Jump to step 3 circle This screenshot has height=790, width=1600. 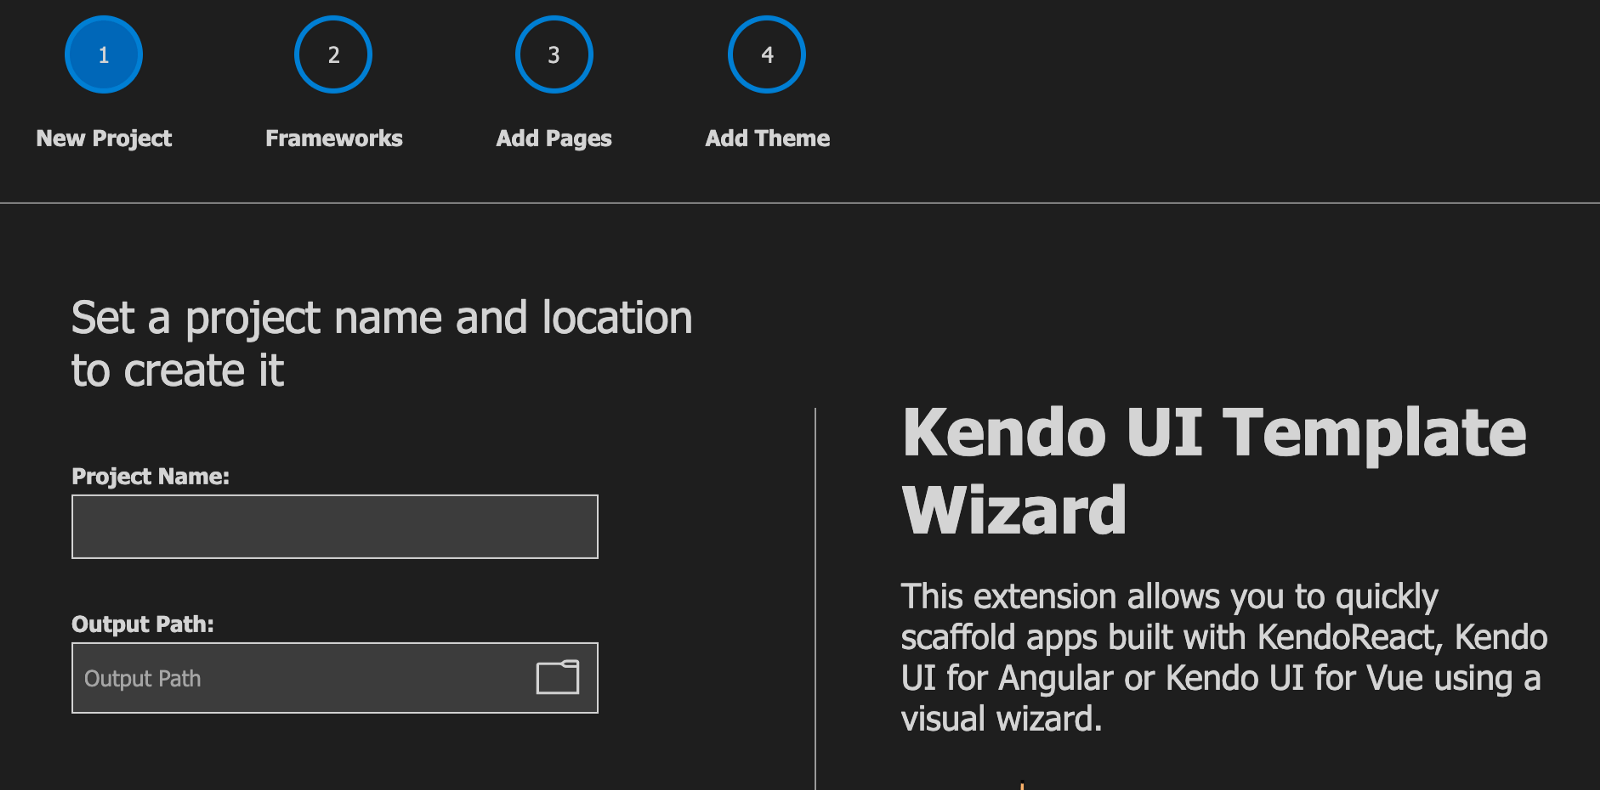point(554,55)
